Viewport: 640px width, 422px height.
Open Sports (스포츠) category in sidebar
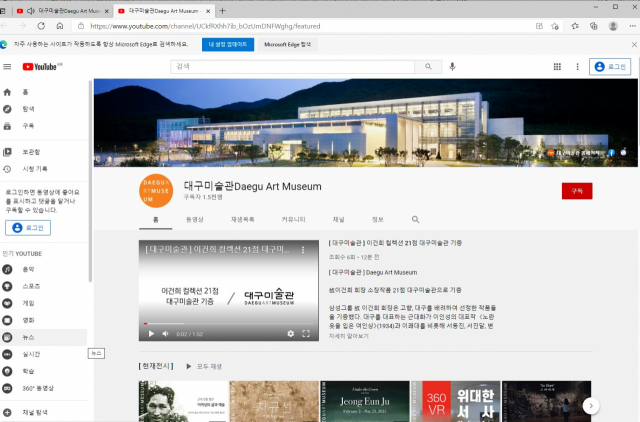point(44,286)
